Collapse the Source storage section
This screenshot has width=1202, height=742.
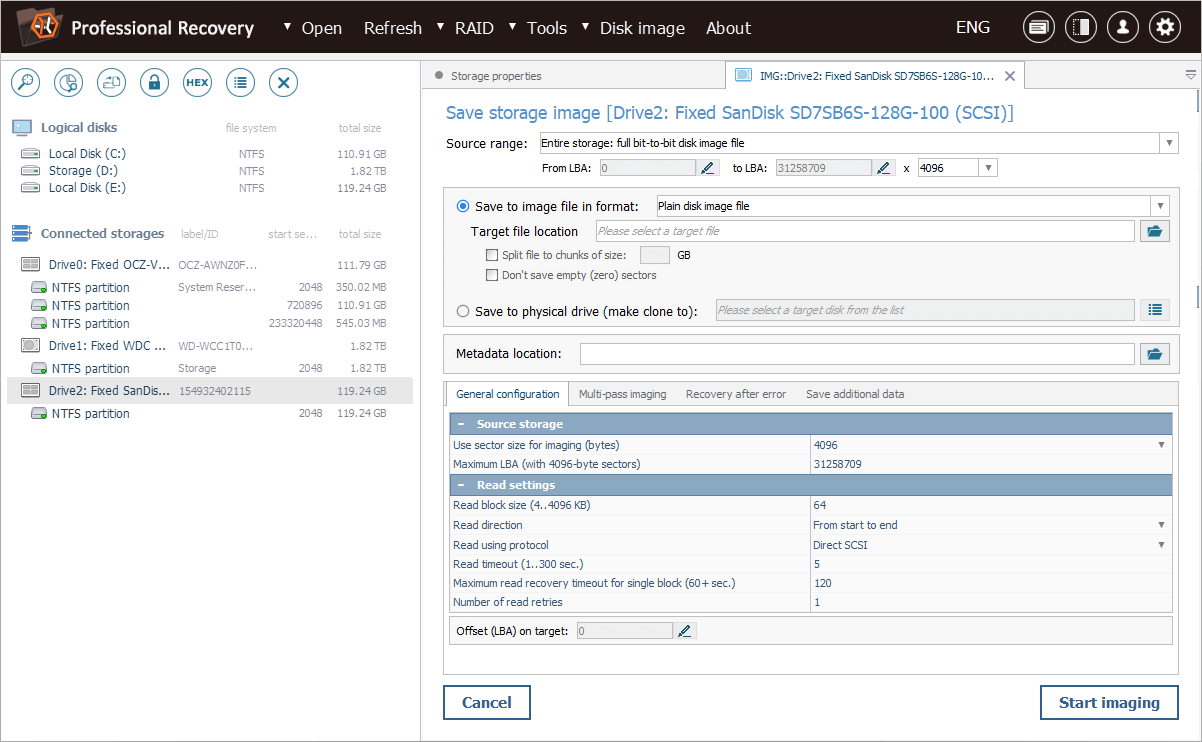(462, 424)
